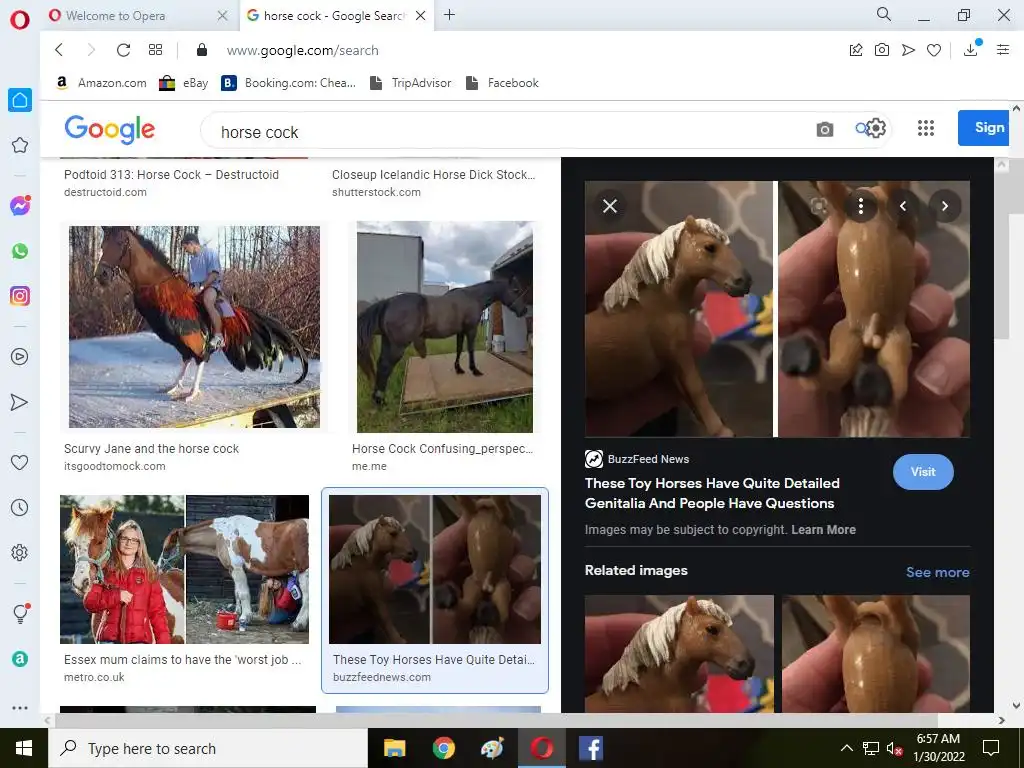Click the taskbar Type here to search
Image resolution: width=1024 pixels, height=768 pixels.
pos(208,748)
